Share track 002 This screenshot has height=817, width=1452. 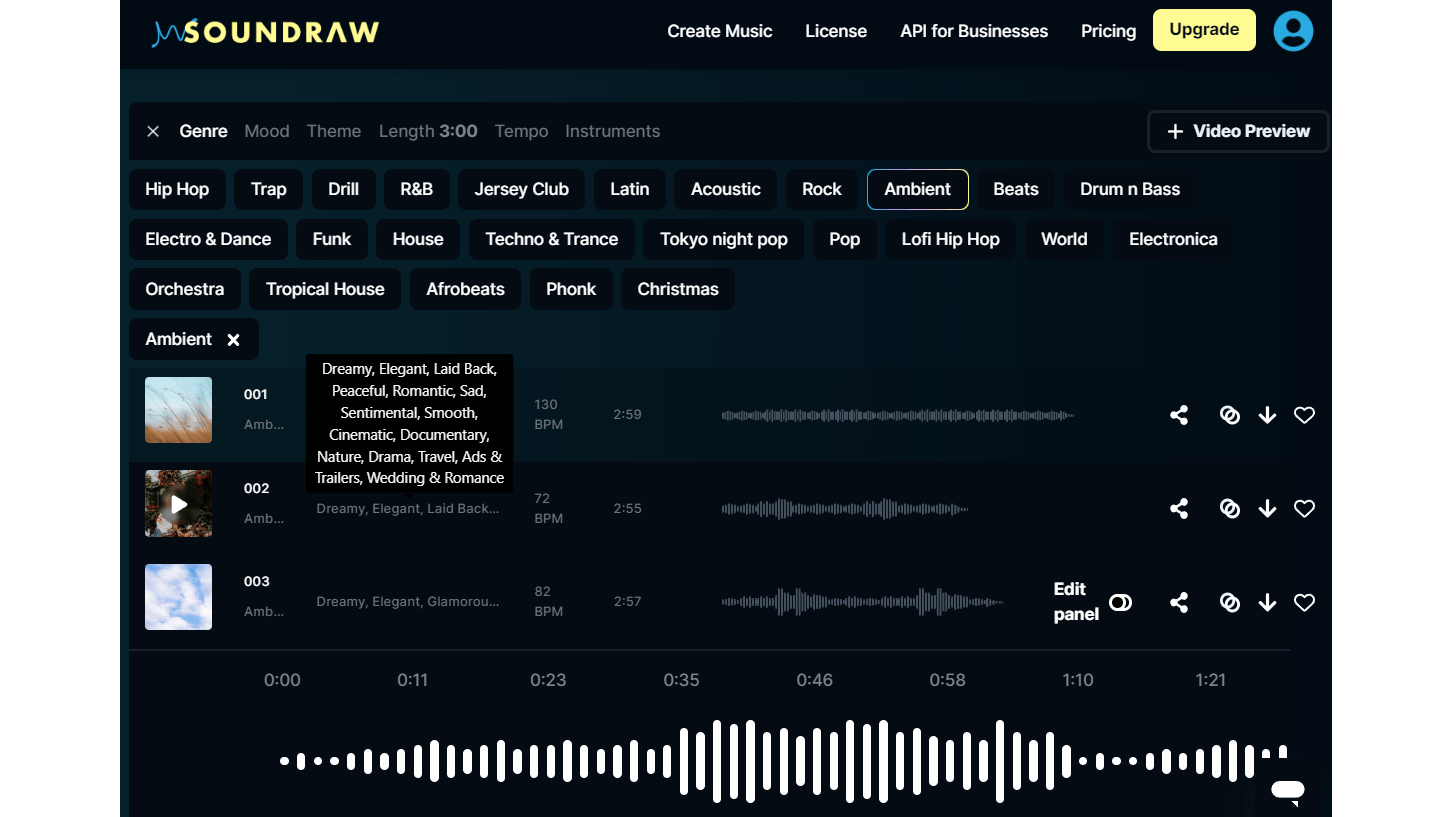[x=1179, y=508]
